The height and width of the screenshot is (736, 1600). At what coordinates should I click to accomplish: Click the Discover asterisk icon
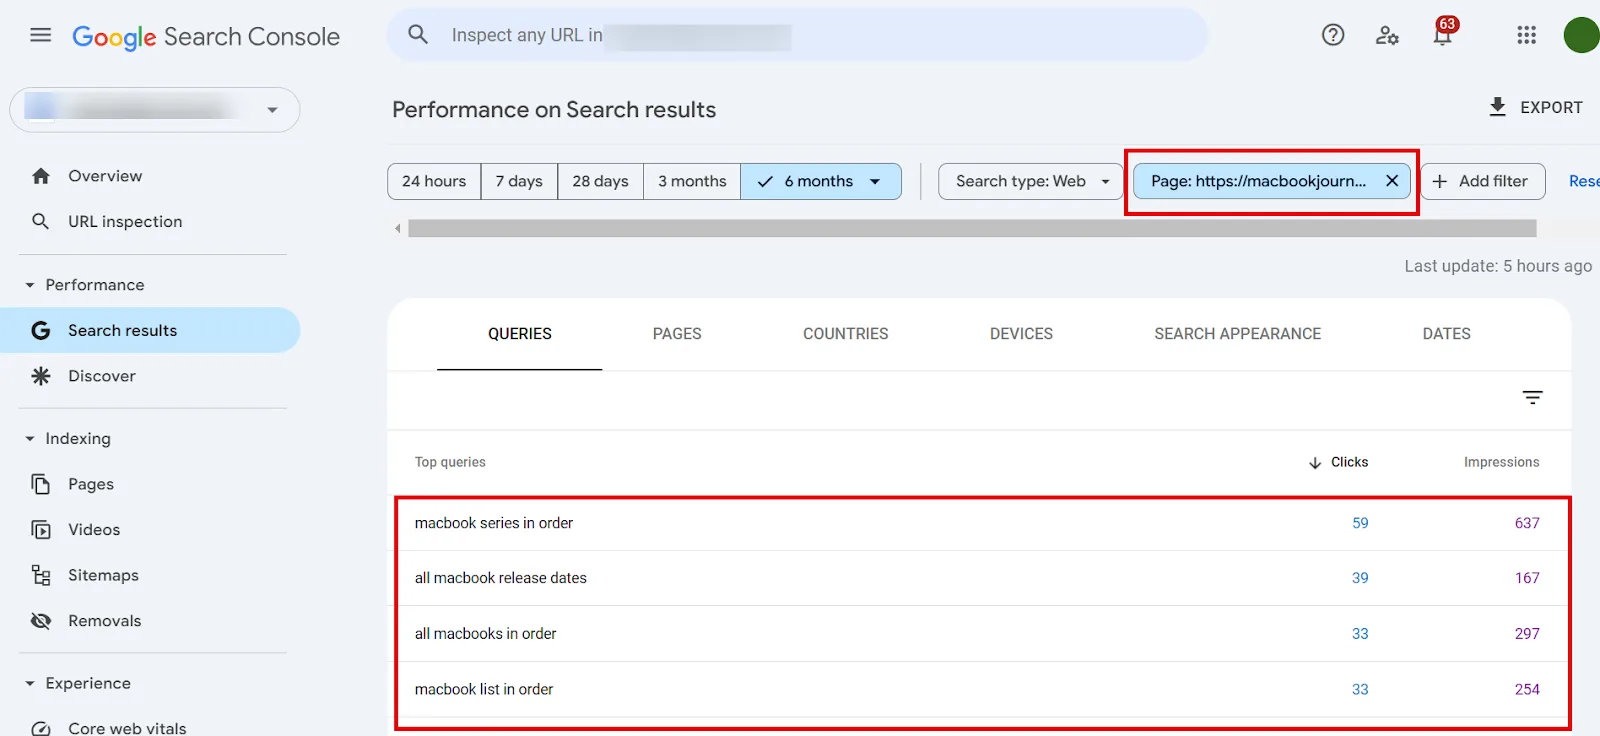pos(41,376)
